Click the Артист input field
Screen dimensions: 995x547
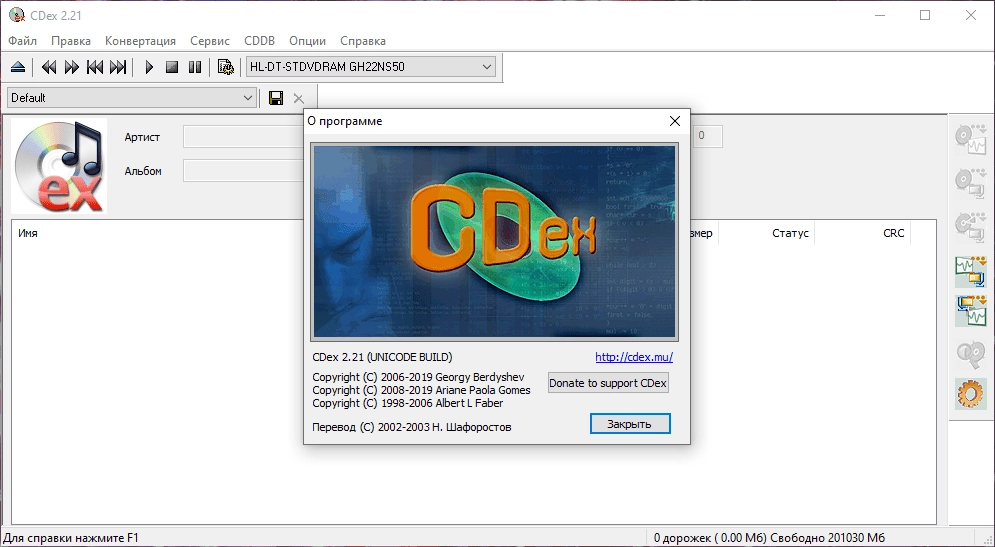click(x=244, y=137)
